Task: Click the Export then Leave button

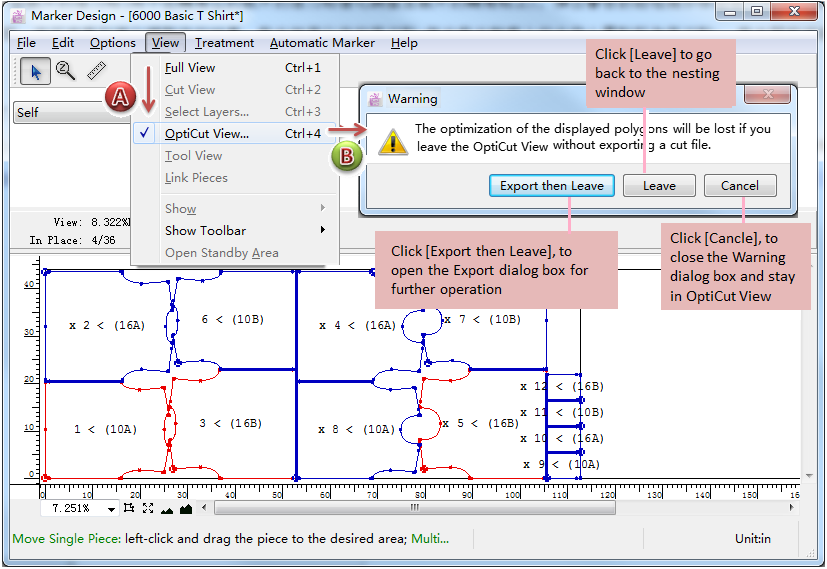Action: (x=551, y=186)
